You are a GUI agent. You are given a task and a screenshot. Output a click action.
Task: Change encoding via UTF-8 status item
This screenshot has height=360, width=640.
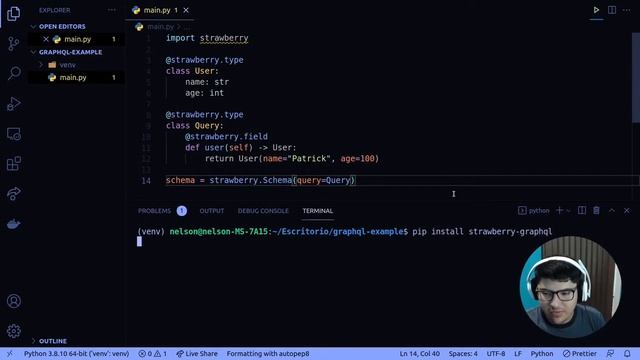[x=496, y=353]
